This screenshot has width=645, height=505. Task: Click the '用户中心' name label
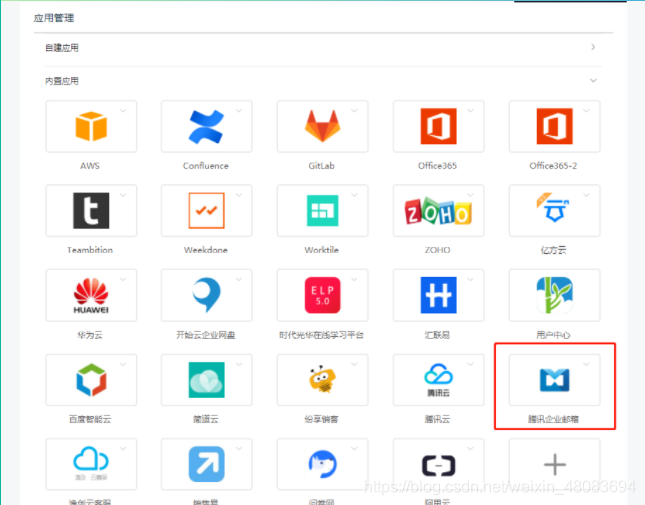coord(554,335)
